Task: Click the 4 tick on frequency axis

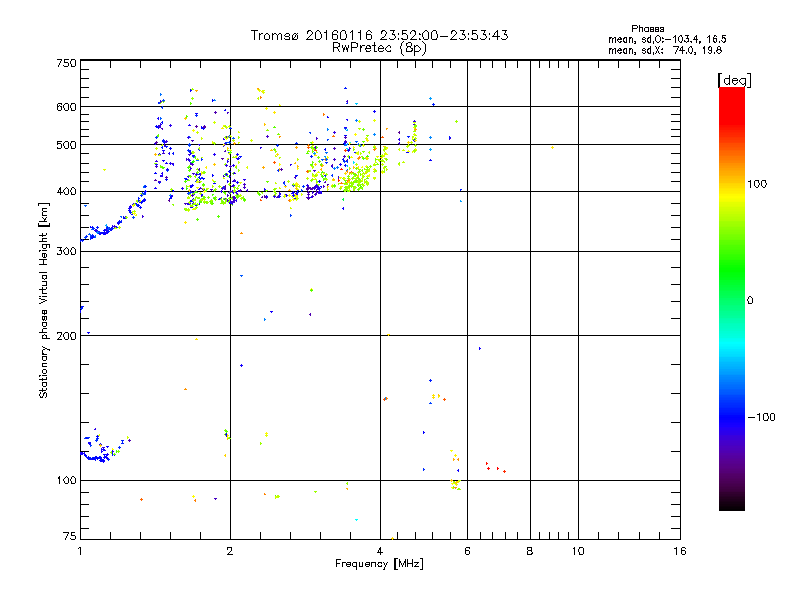Action: coord(380,552)
